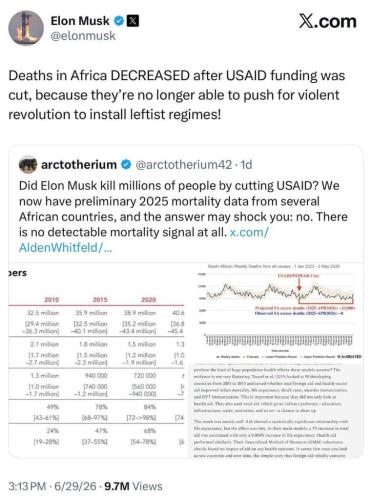372x500 pixels.
Task: Follow the x.com/AldenWhitfeld link
Action: pos(143,240)
